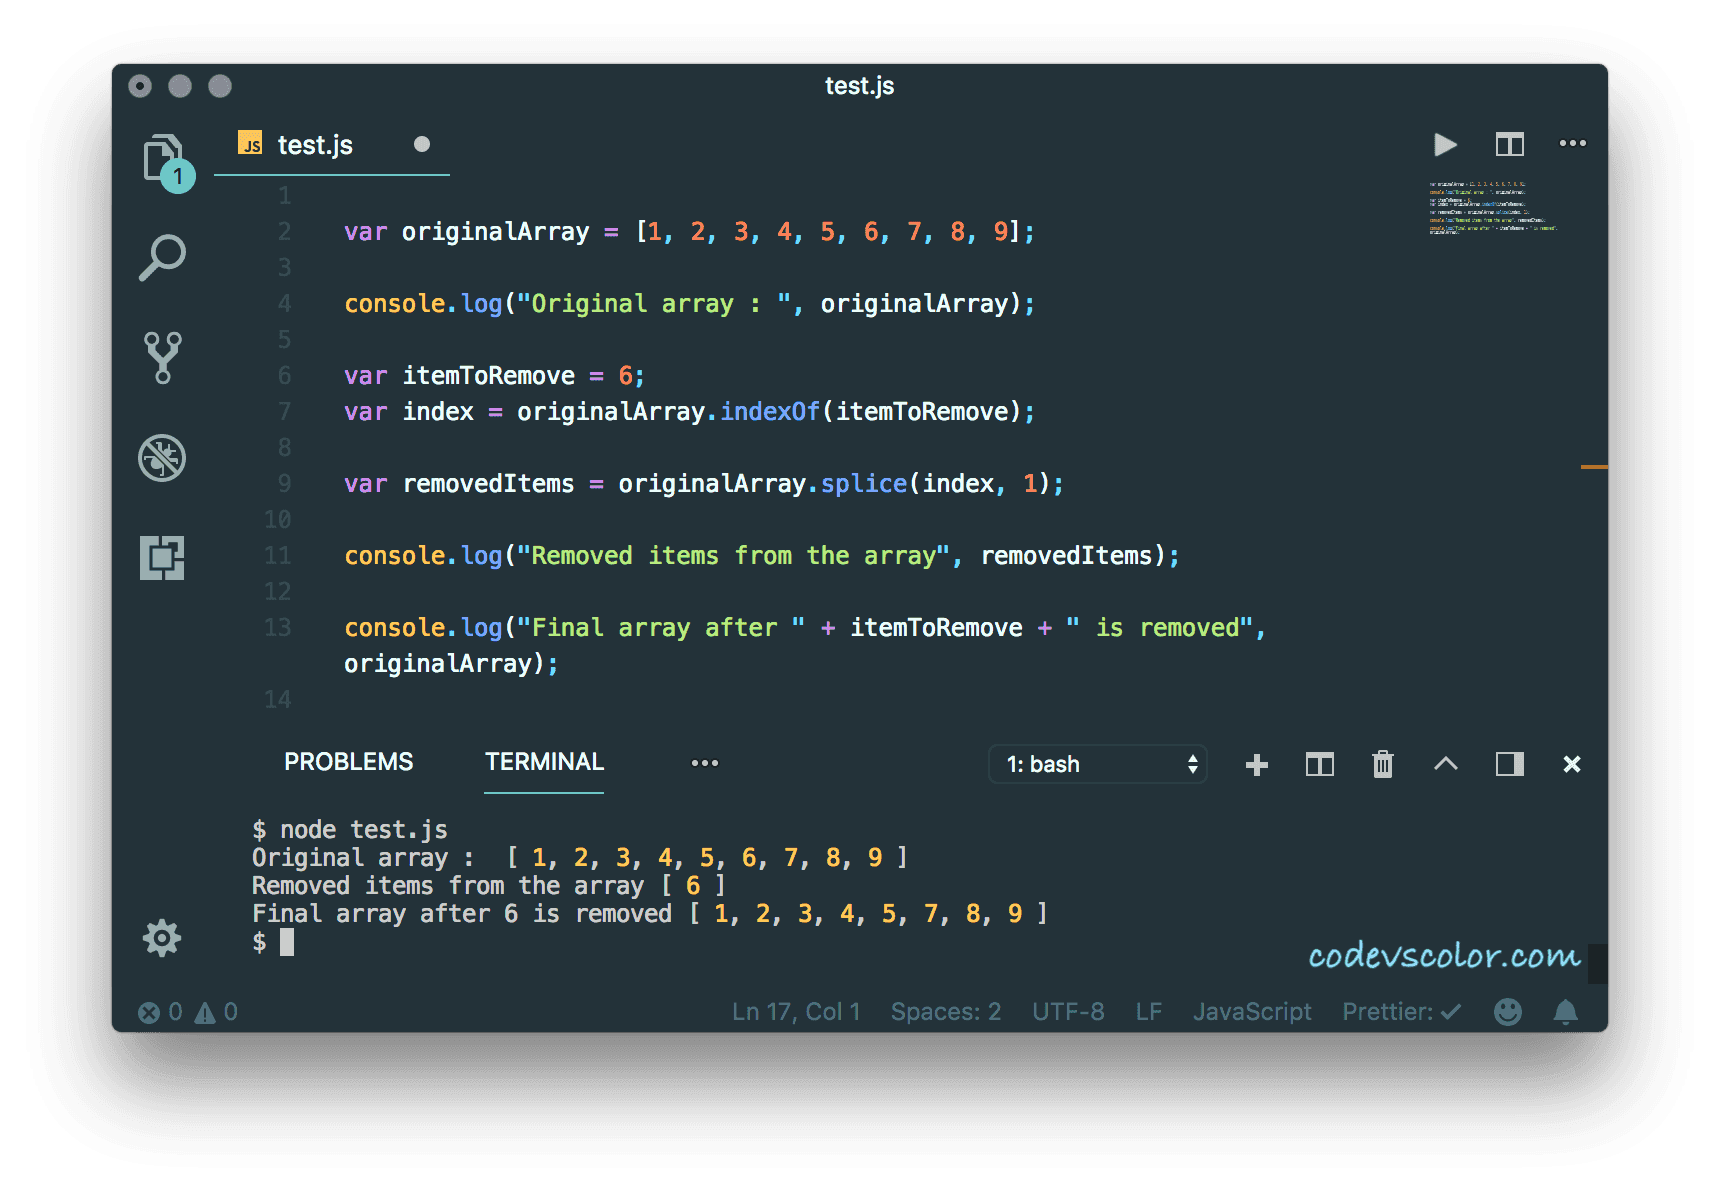Image resolution: width=1720 pixels, height=1192 pixels.
Task: Run test.js with the play button
Action: coord(1444,144)
